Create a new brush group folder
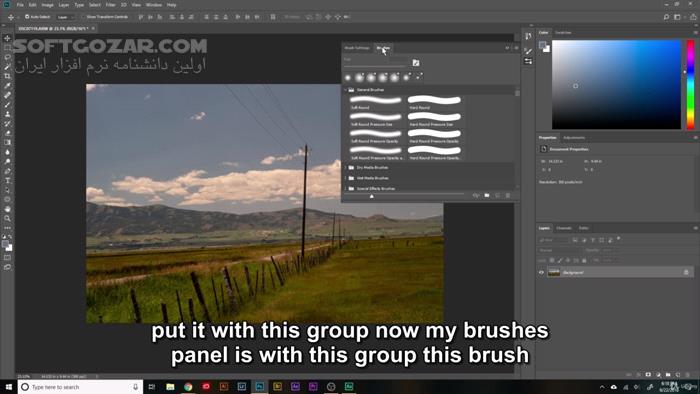The image size is (700, 394). tap(487, 195)
